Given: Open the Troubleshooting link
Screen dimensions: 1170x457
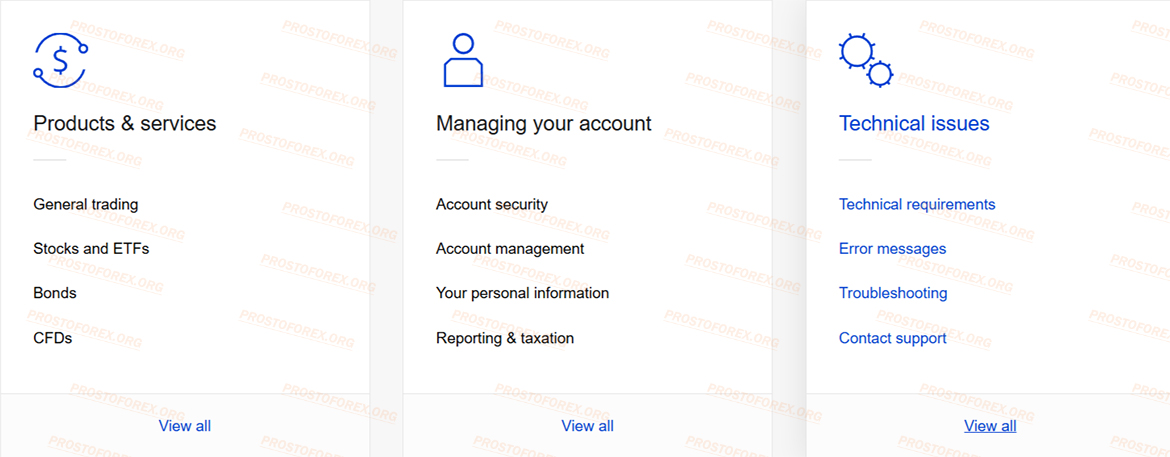Looking at the screenshot, I should pyautogui.click(x=893, y=293).
